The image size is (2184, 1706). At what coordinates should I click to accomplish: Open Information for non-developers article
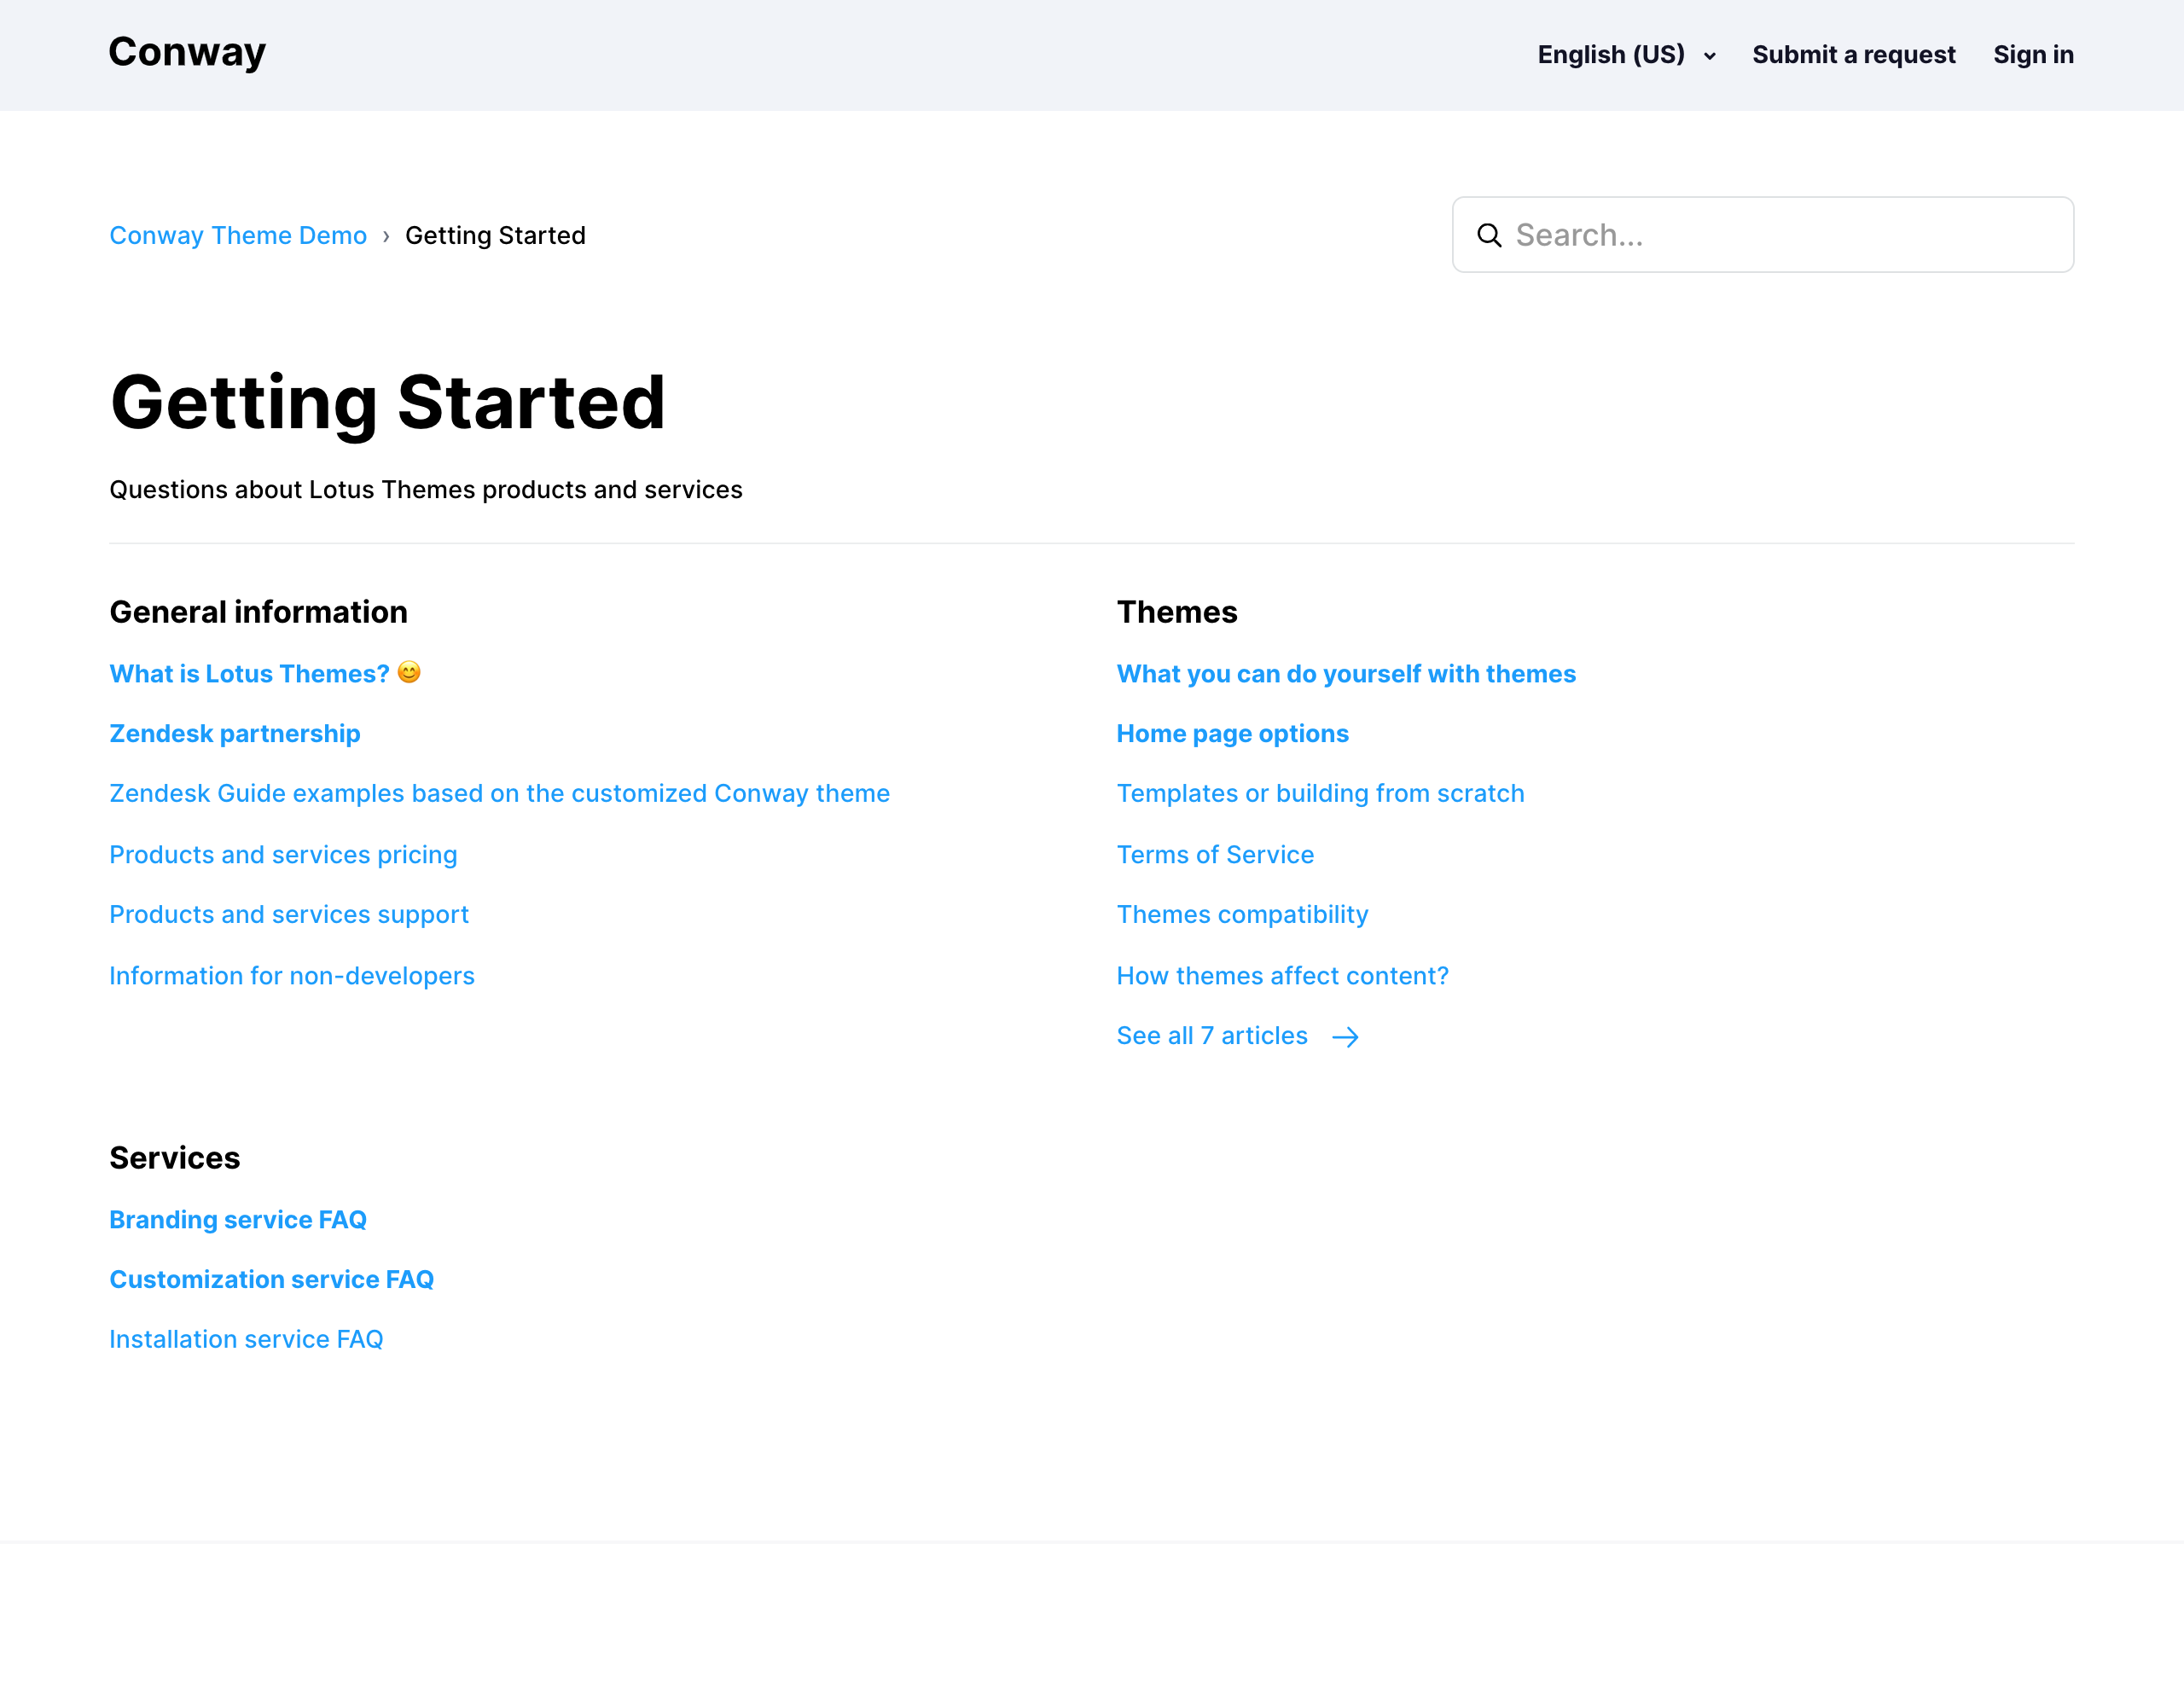[292, 976]
